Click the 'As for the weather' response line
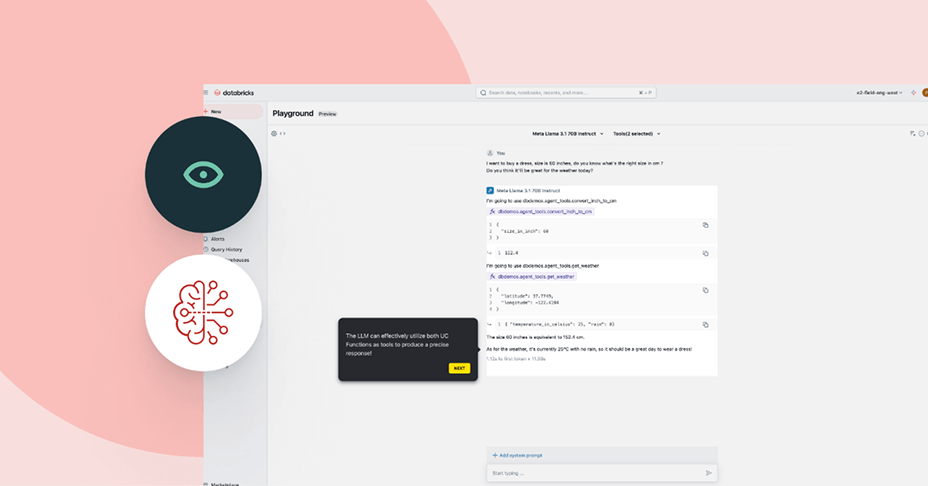Image resolution: width=928 pixels, height=486 pixels. point(589,349)
